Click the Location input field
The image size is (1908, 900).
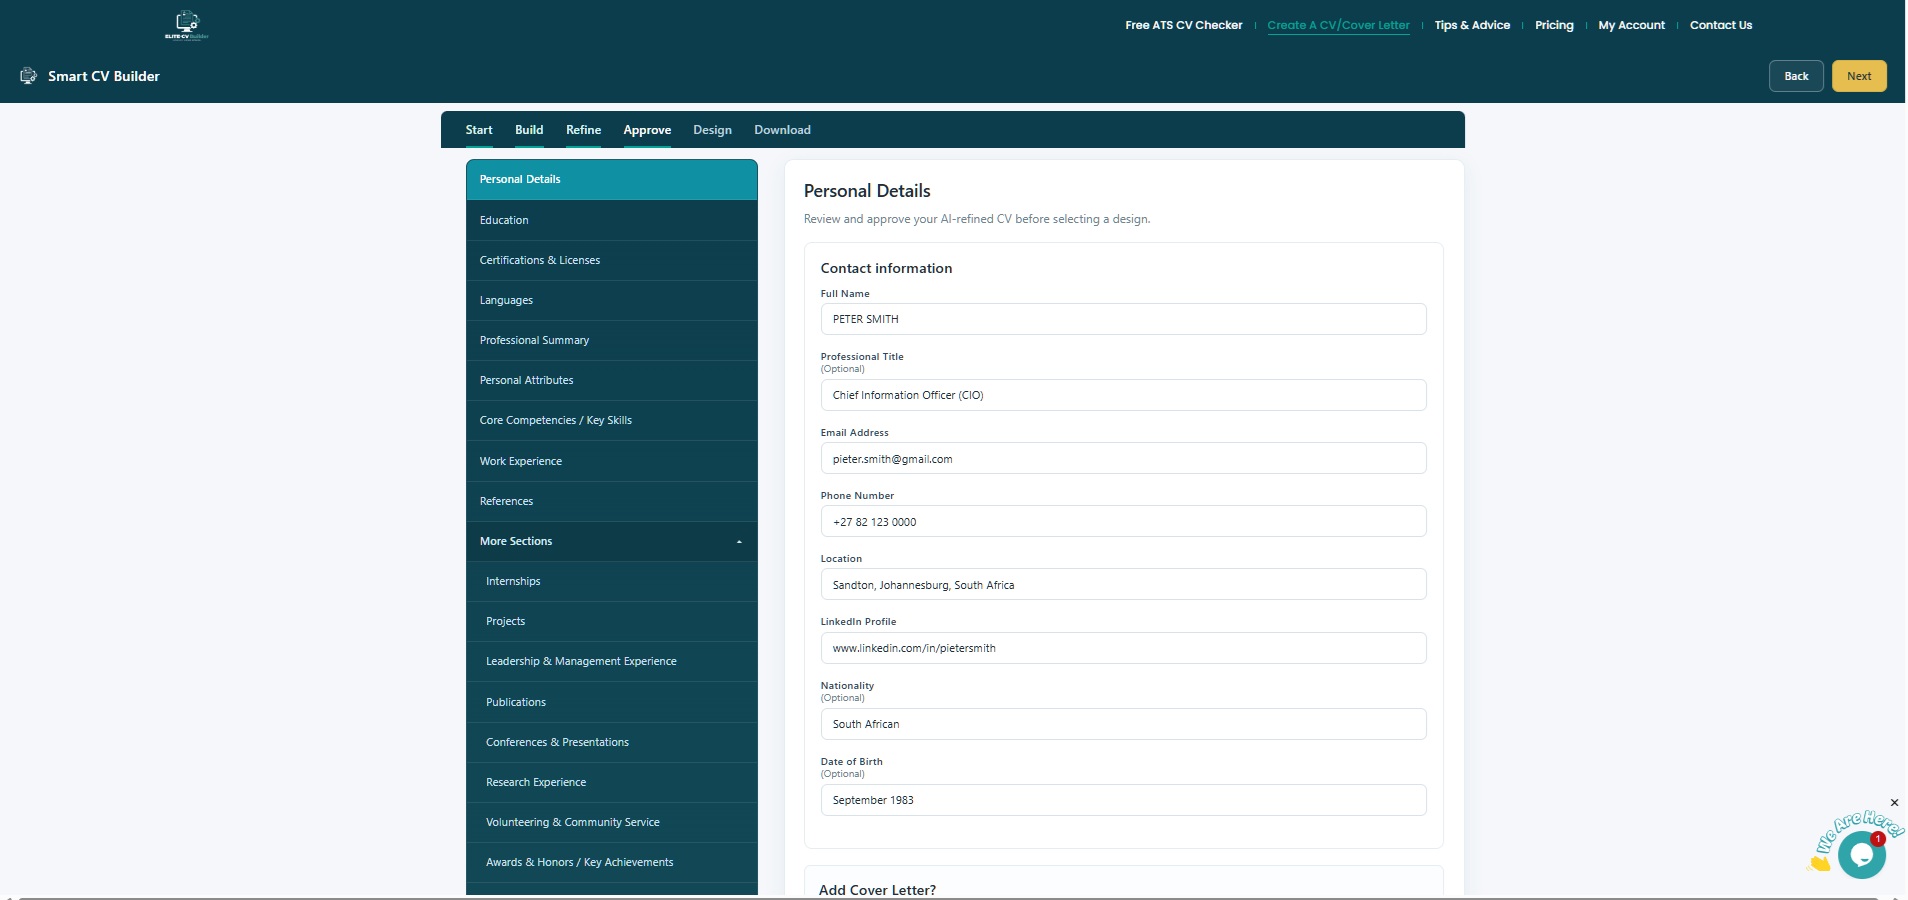point(1123,585)
